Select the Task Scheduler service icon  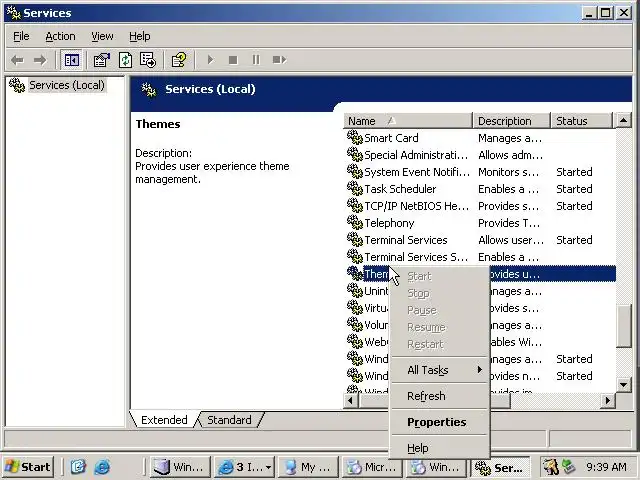tap(355, 189)
